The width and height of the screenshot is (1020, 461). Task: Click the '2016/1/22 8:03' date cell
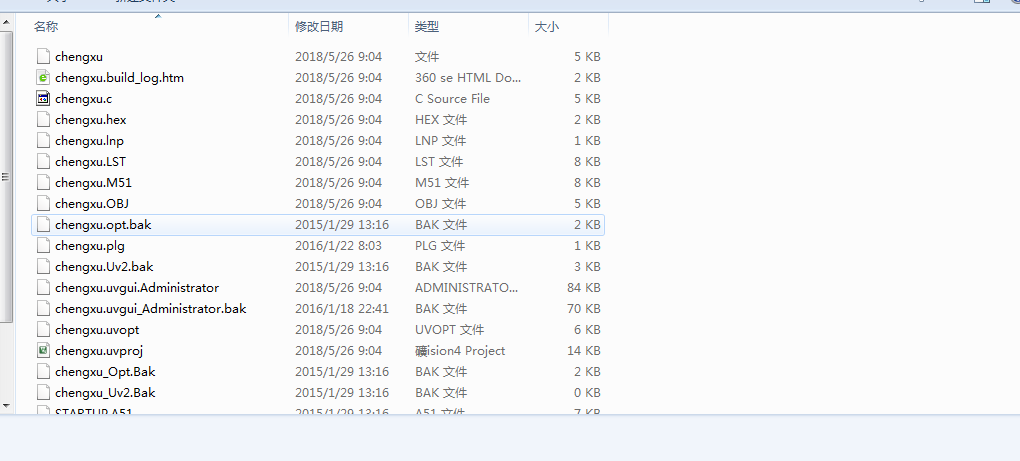(x=338, y=246)
